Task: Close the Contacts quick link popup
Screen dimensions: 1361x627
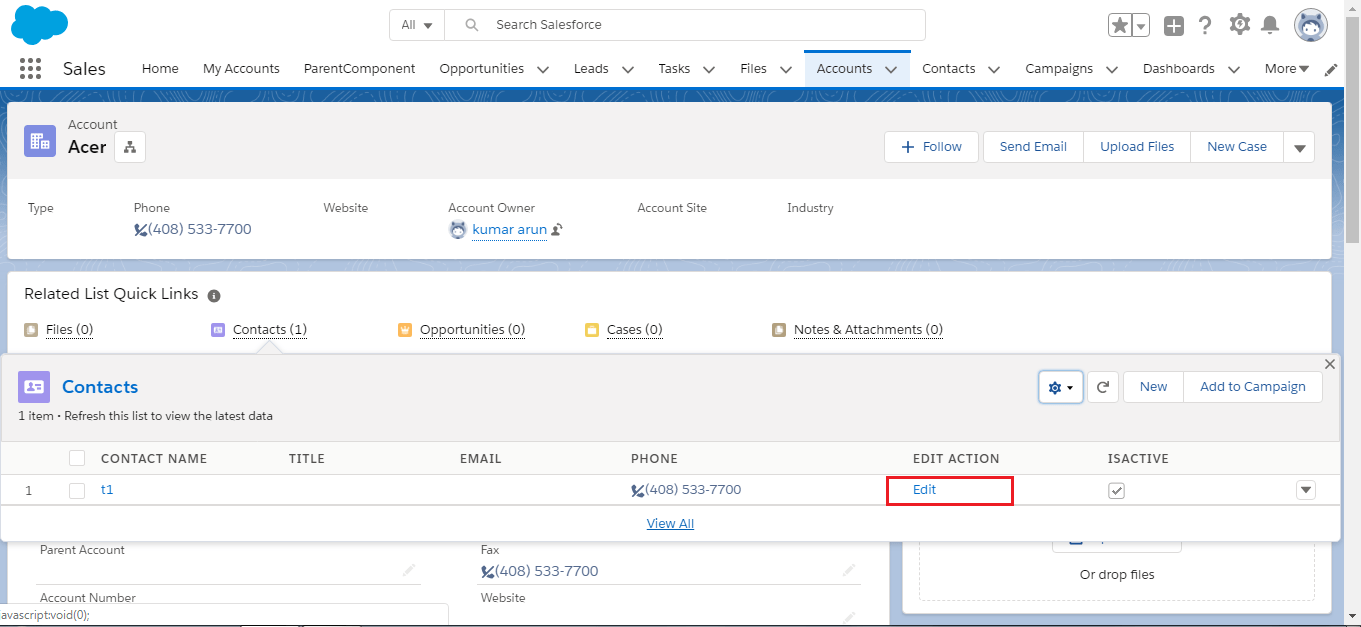Action: 1330,364
